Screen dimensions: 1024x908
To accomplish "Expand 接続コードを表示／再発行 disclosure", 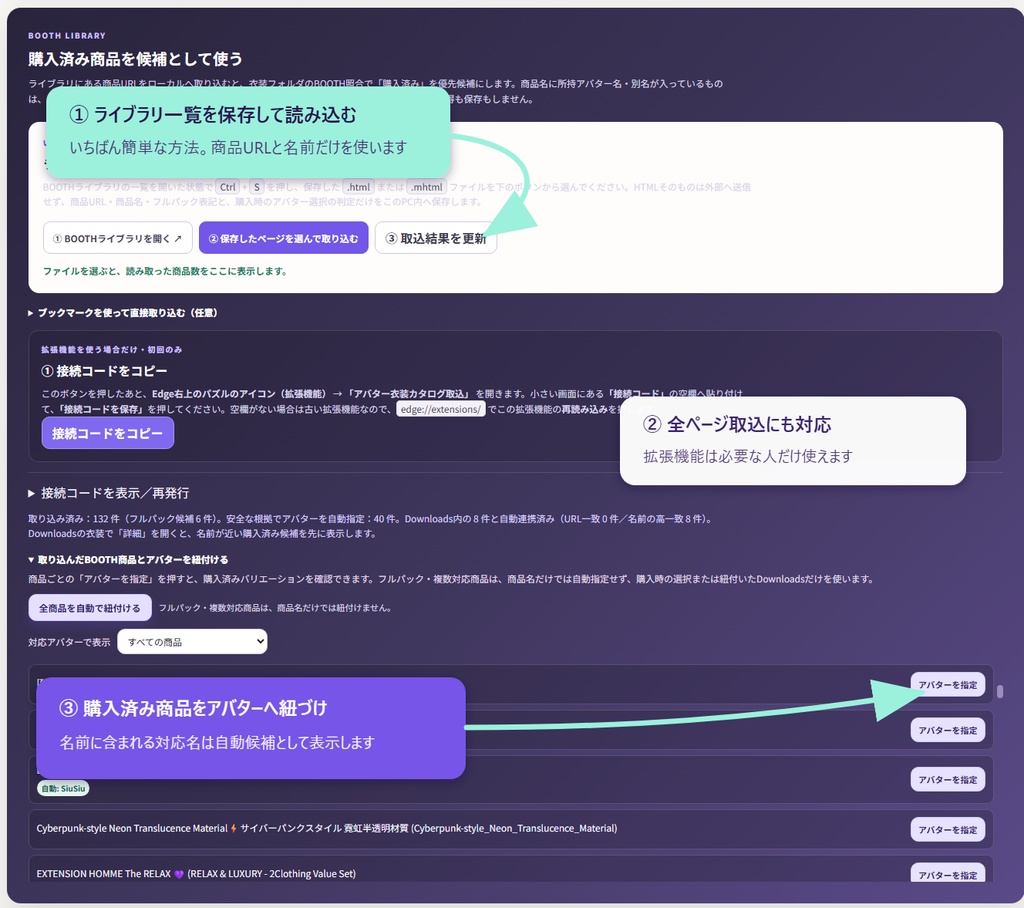I will click(108, 493).
